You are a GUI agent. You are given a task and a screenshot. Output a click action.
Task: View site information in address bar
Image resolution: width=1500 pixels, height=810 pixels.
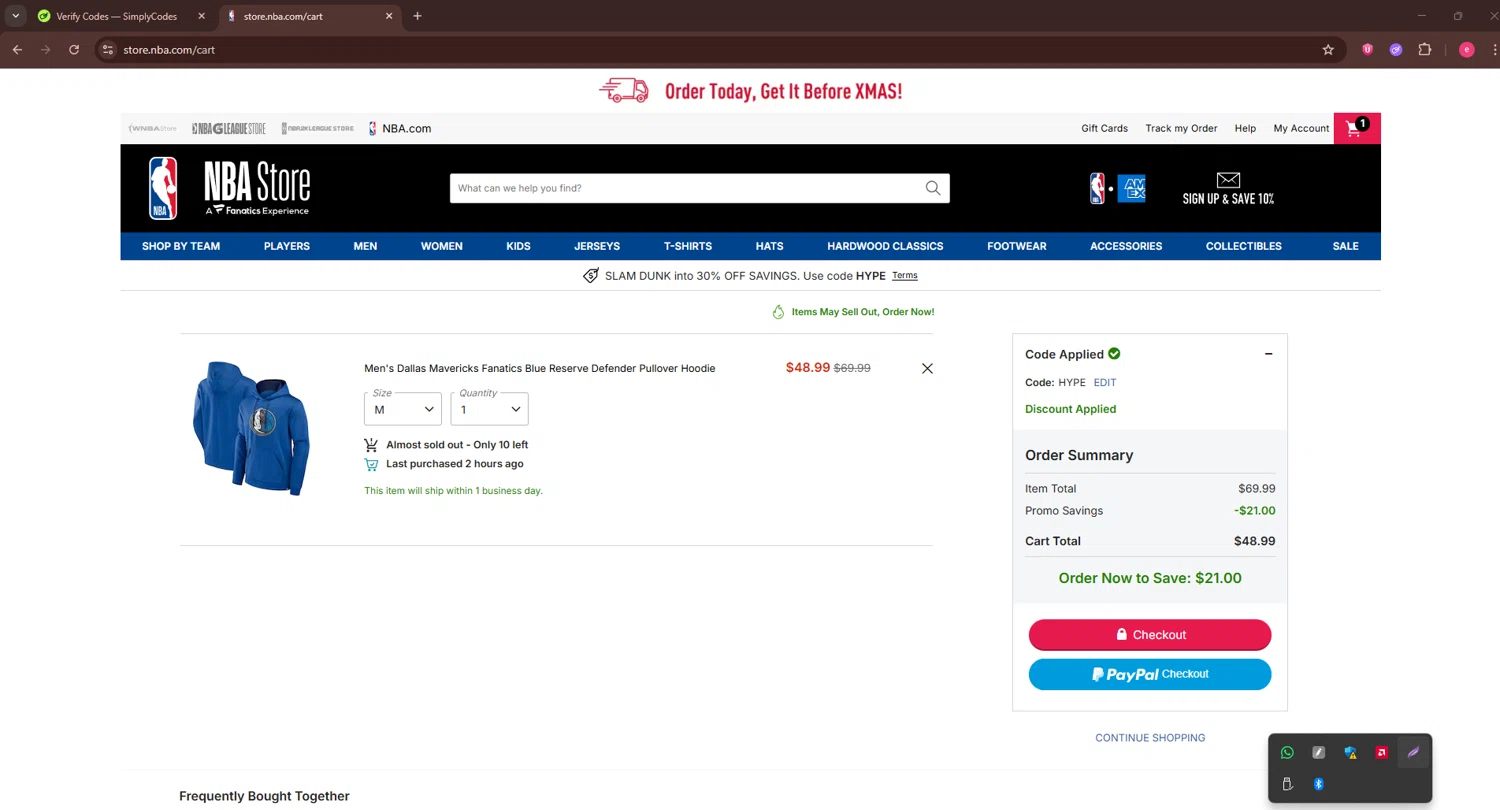(108, 50)
